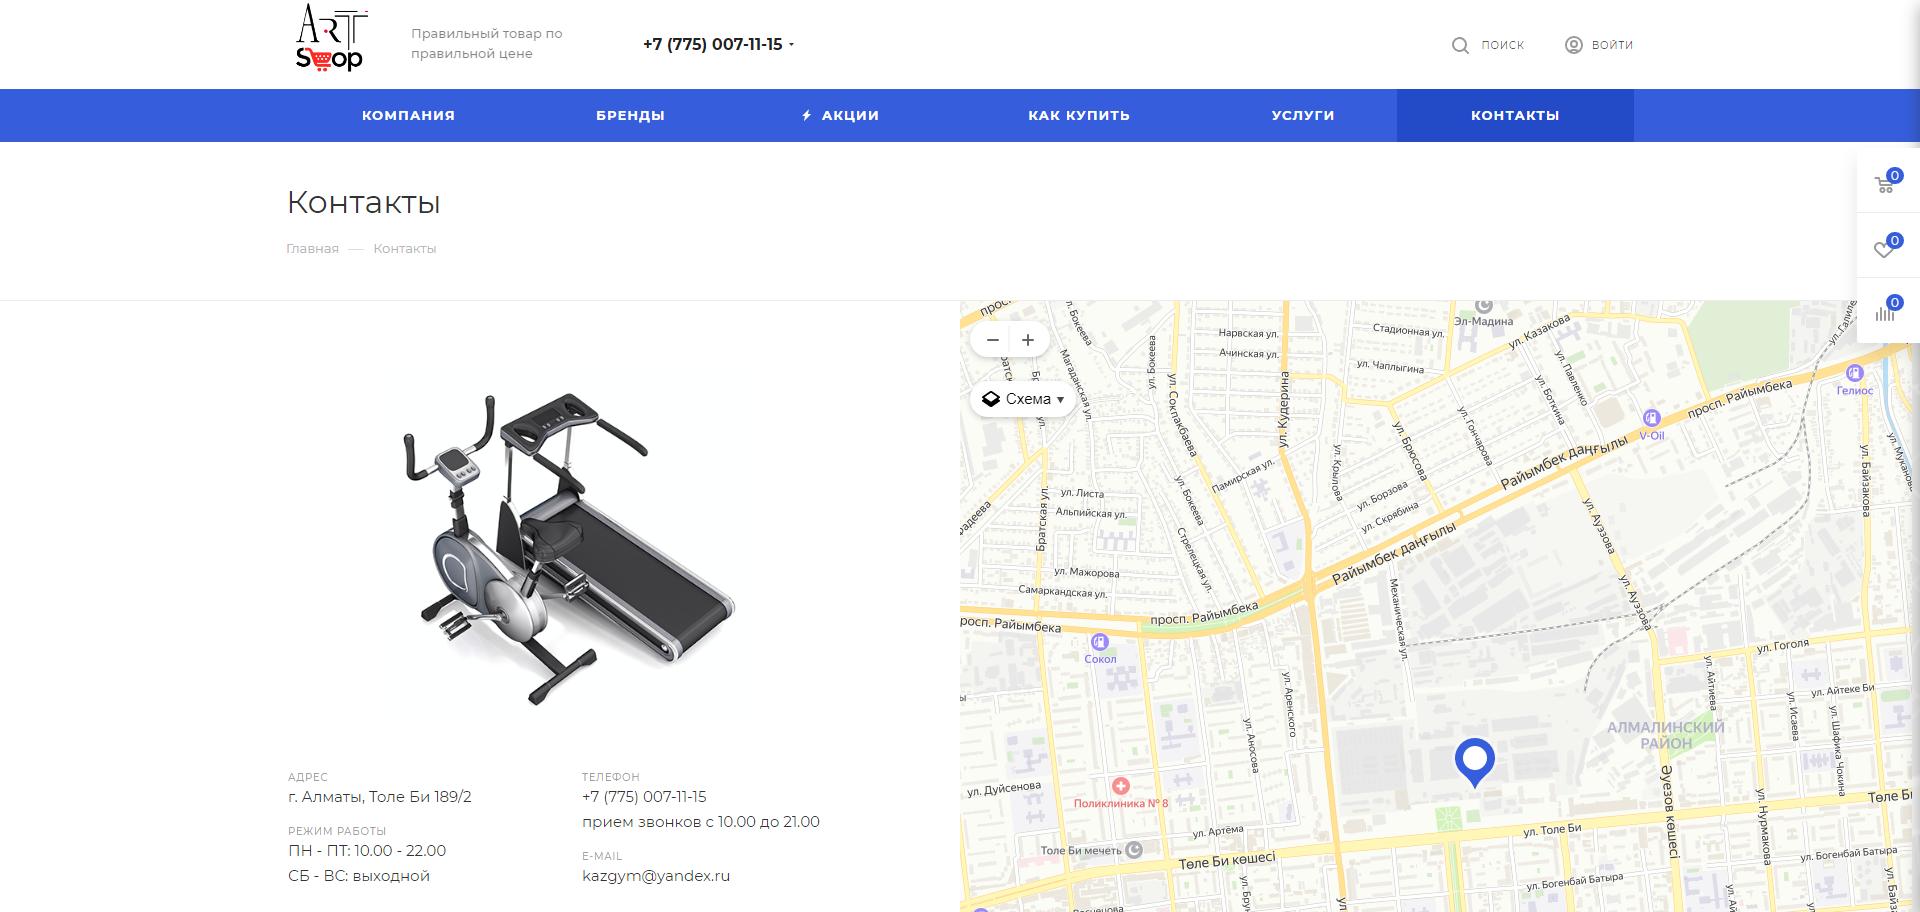Expand the phone number dropdown in header
The width and height of the screenshot is (1920, 912).
click(791, 45)
